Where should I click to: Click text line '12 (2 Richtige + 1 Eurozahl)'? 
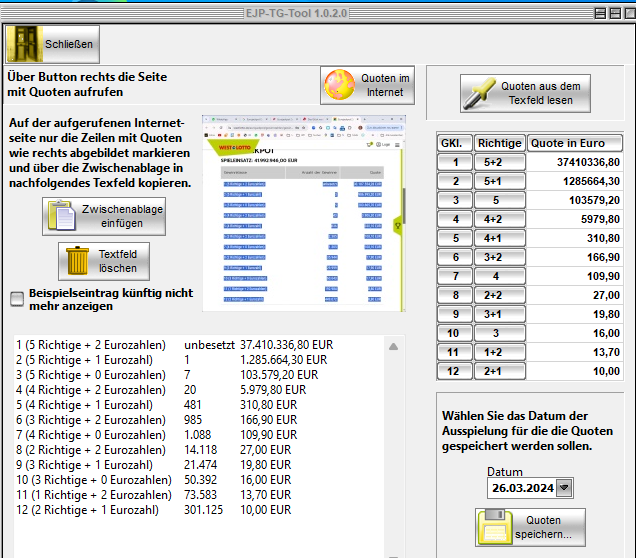pos(88,510)
